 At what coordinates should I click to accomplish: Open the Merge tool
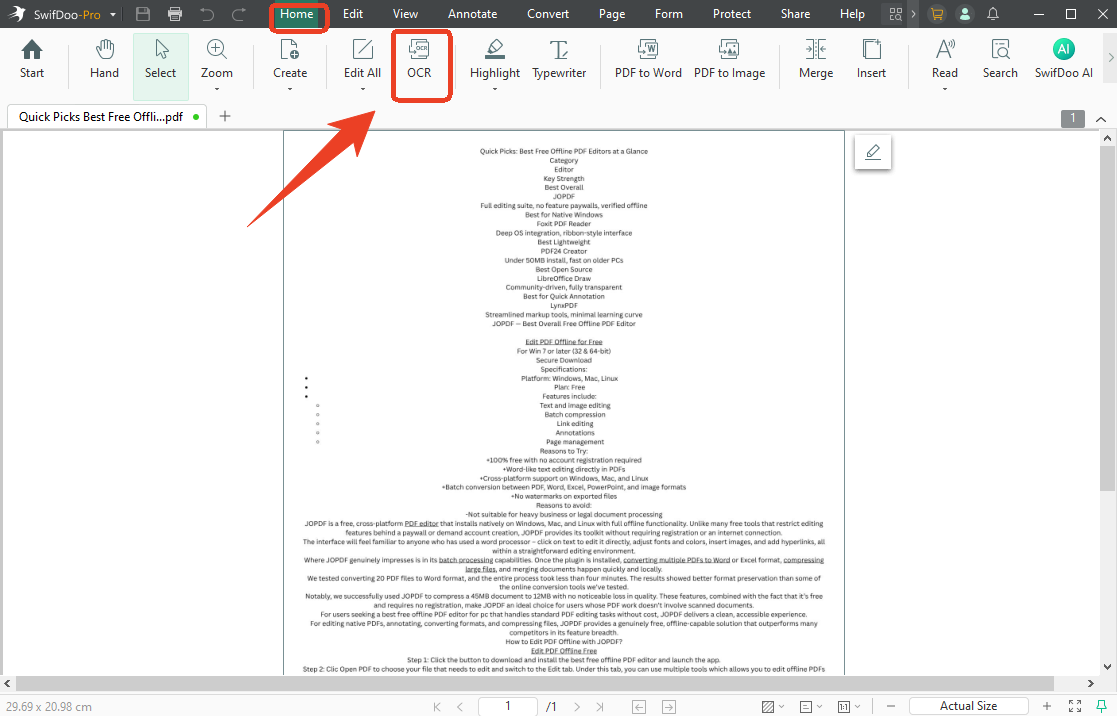click(816, 60)
